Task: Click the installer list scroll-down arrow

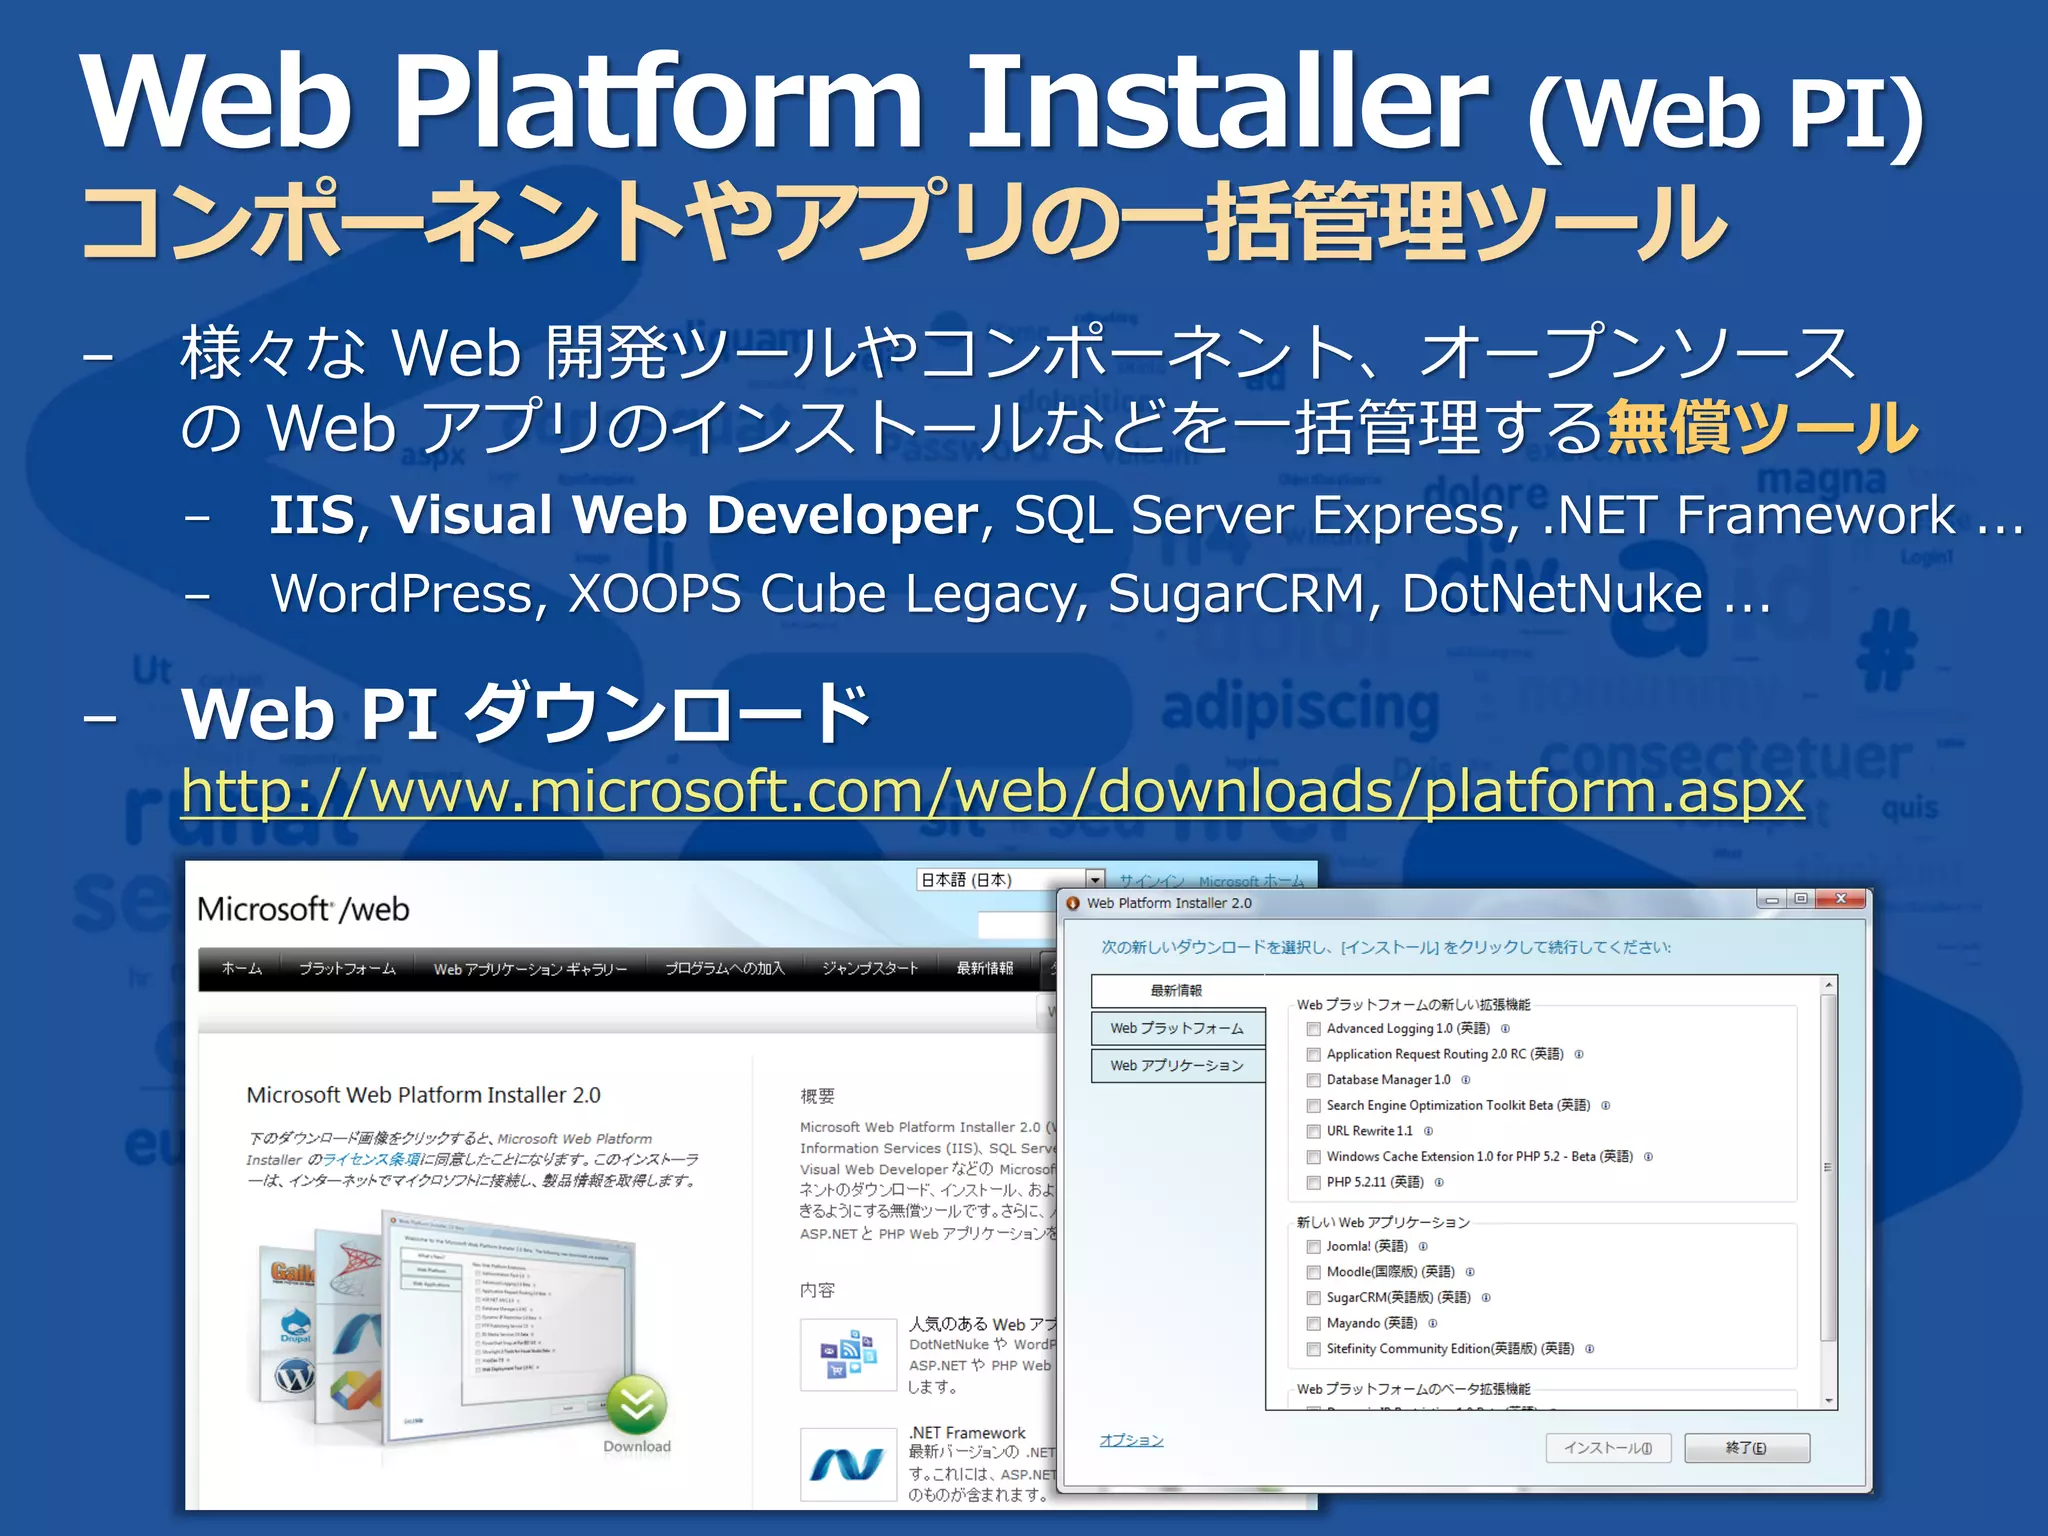Action: click(x=1828, y=1401)
